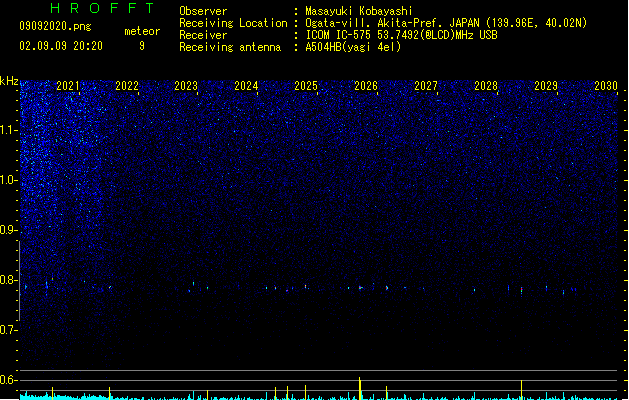Image resolution: width=629 pixels, height=400 pixels.
Task: Click the 2025 time axis marker
Action: pyautogui.click(x=306, y=85)
